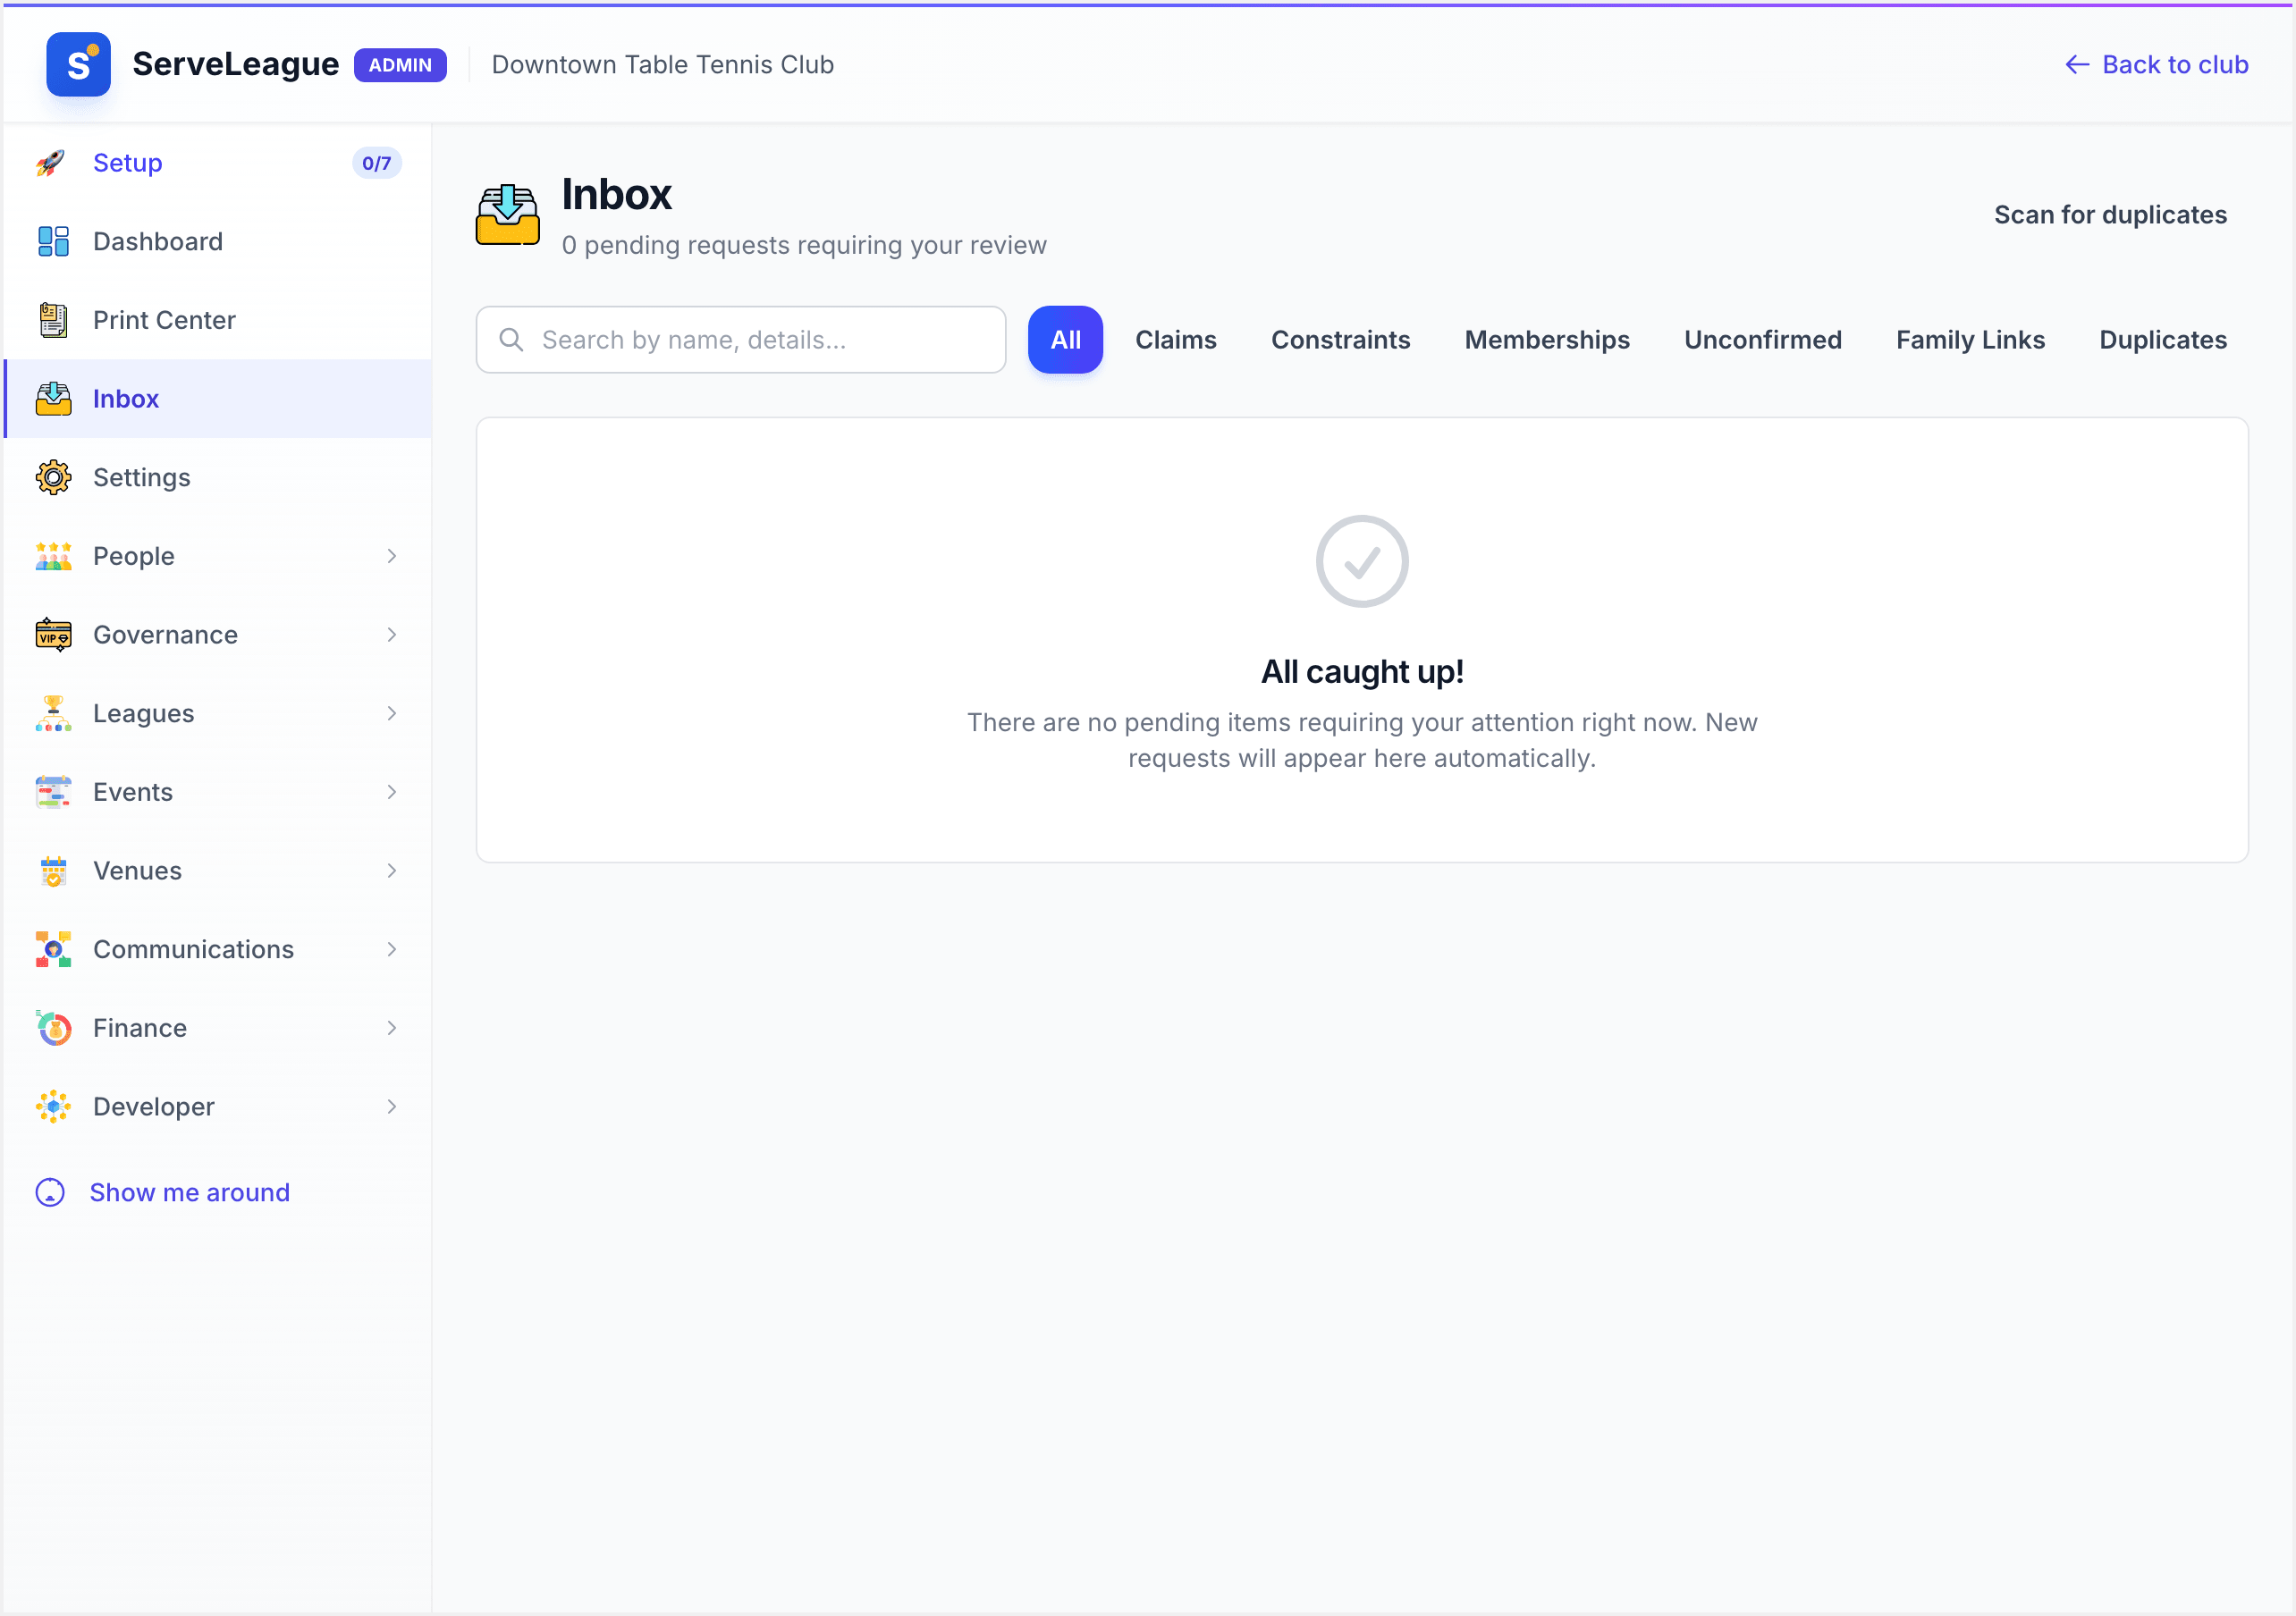2296x1616 pixels.
Task: Click the ServeLeague brand name
Action: [x=235, y=65]
